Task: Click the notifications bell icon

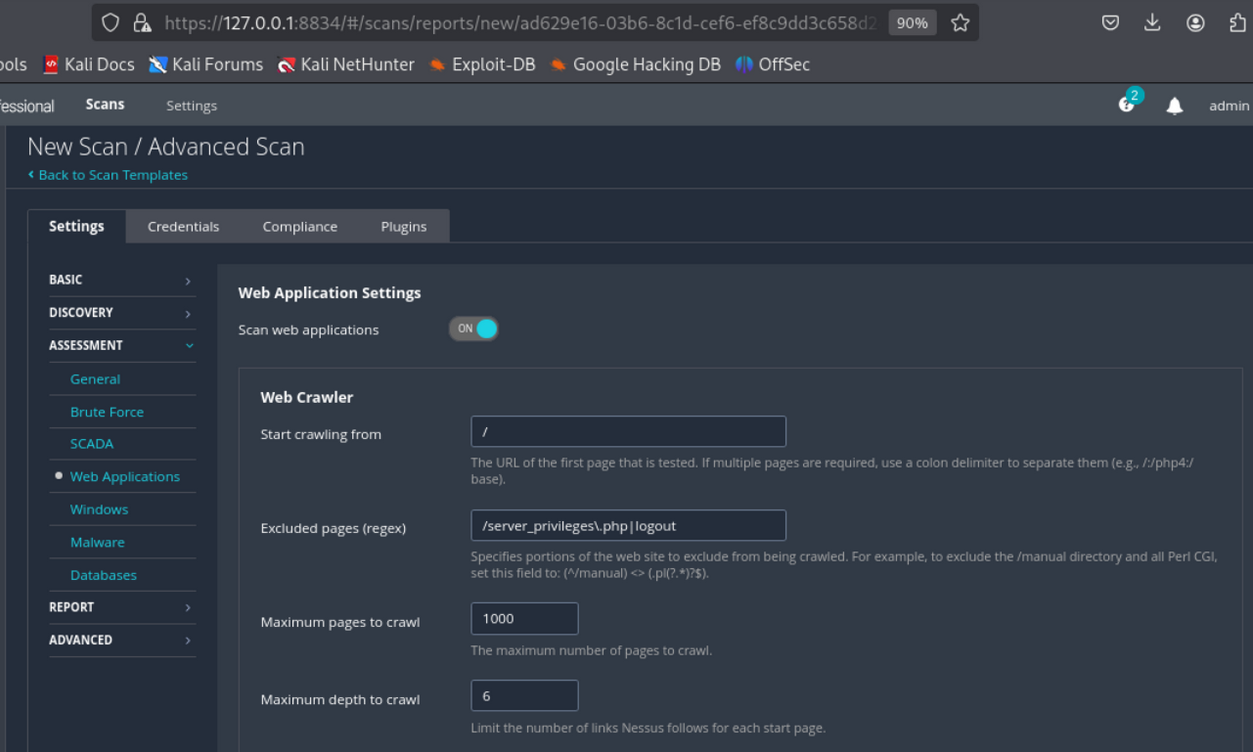Action: point(1175,106)
